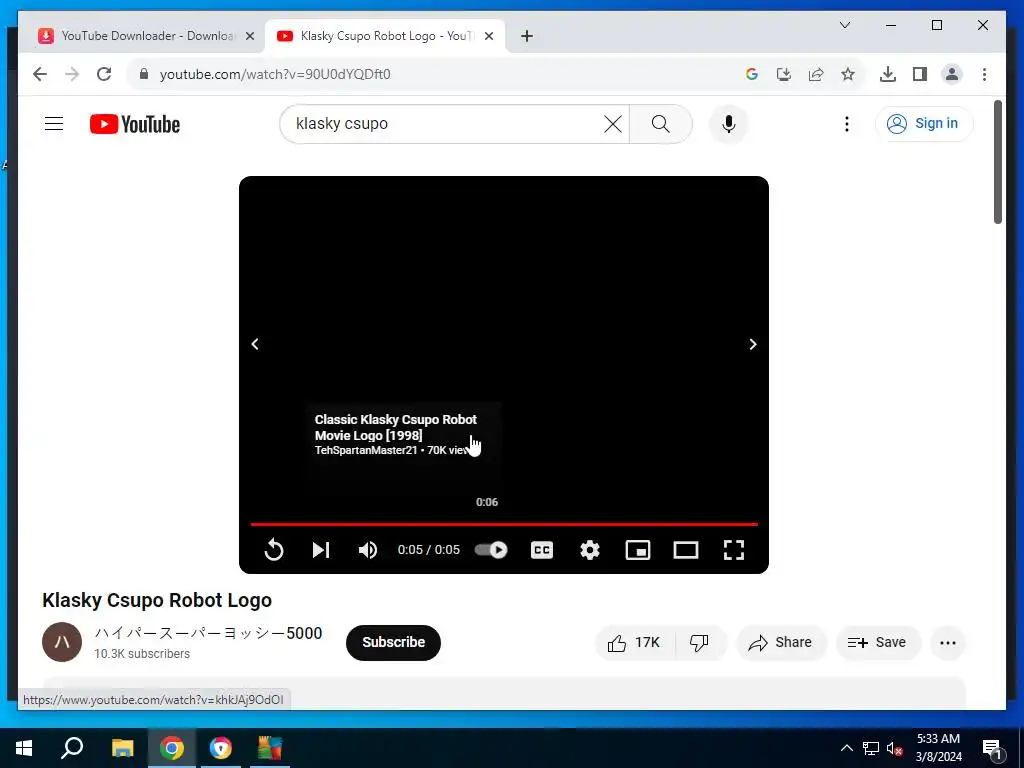Dislike this video
This screenshot has height=768, width=1024.
click(x=699, y=643)
